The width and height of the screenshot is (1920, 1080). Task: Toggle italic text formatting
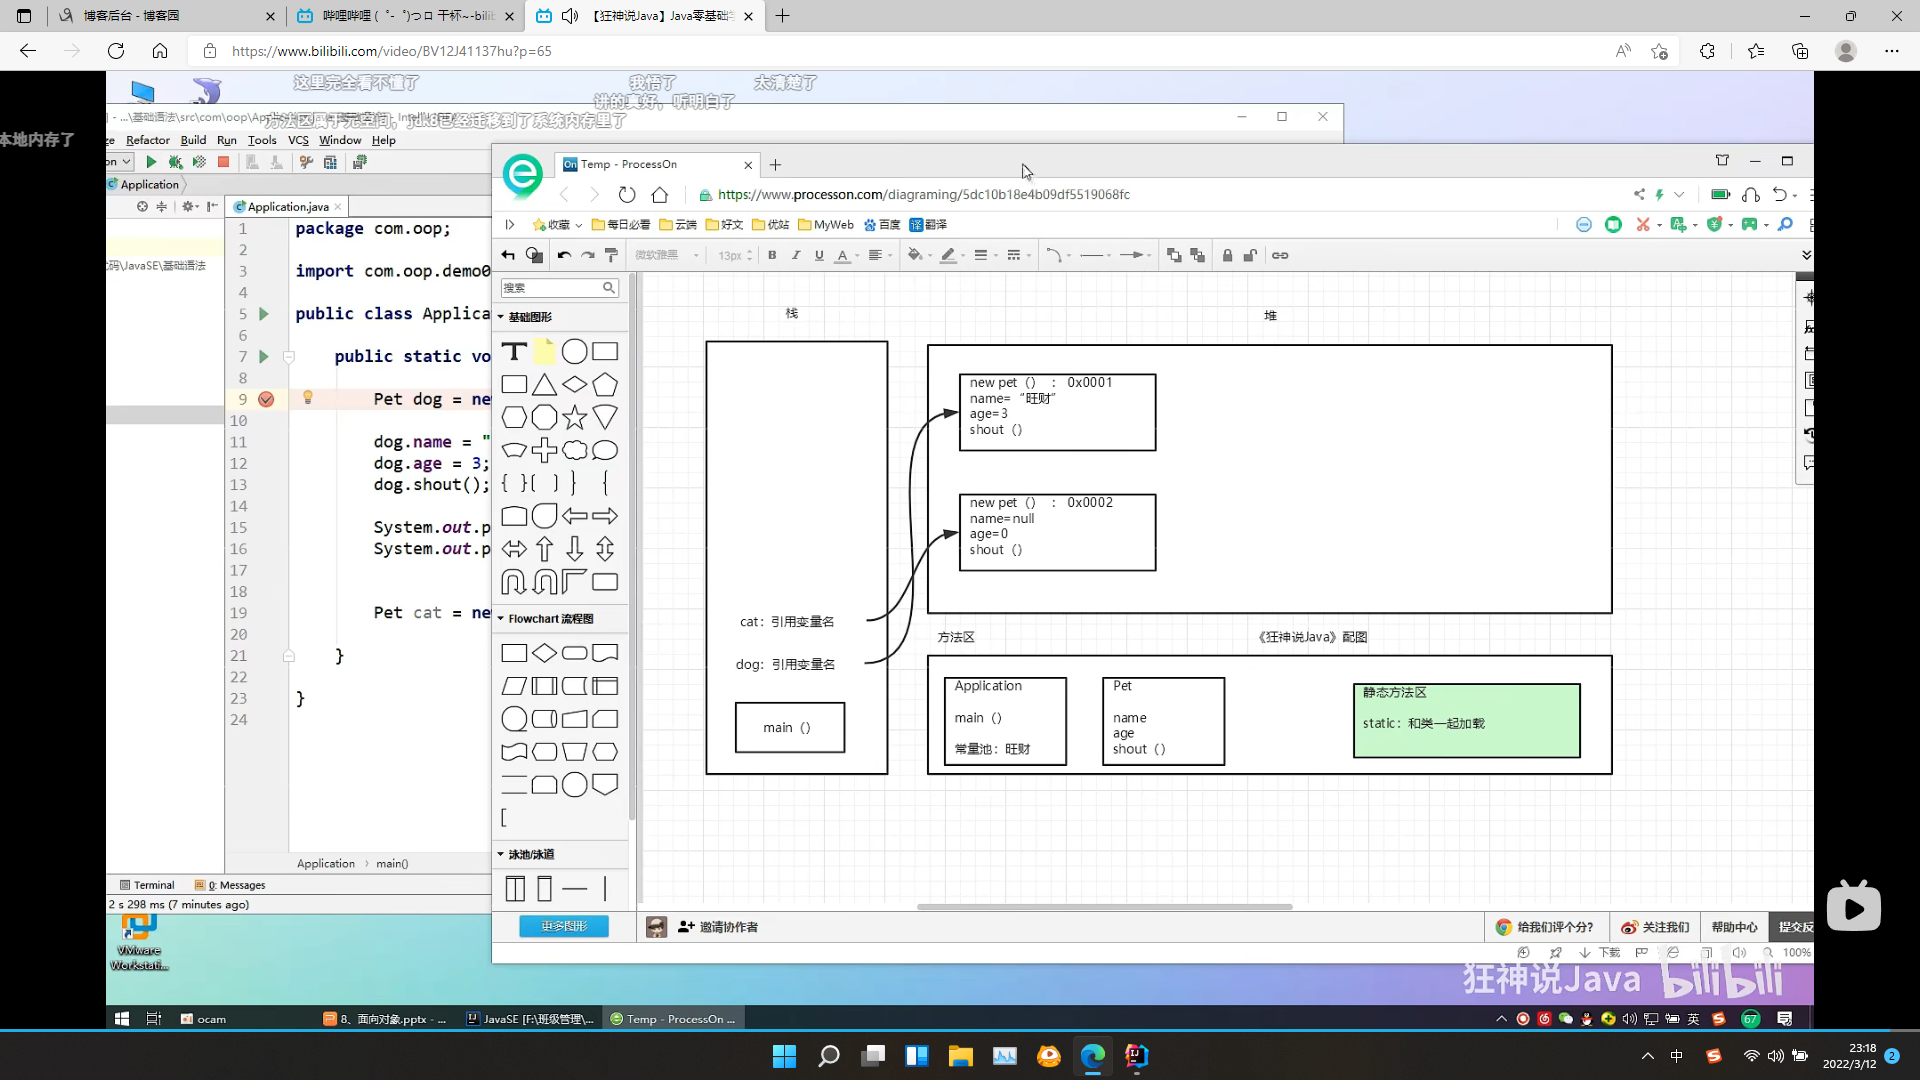(x=796, y=255)
